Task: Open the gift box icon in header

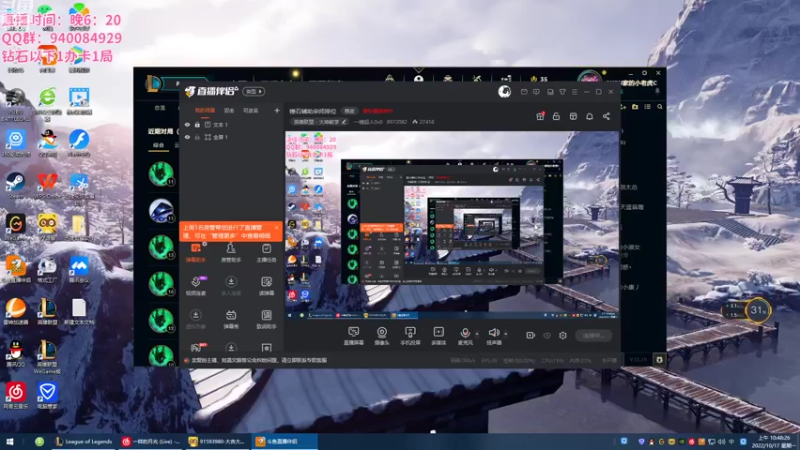Action: pos(540,116)
